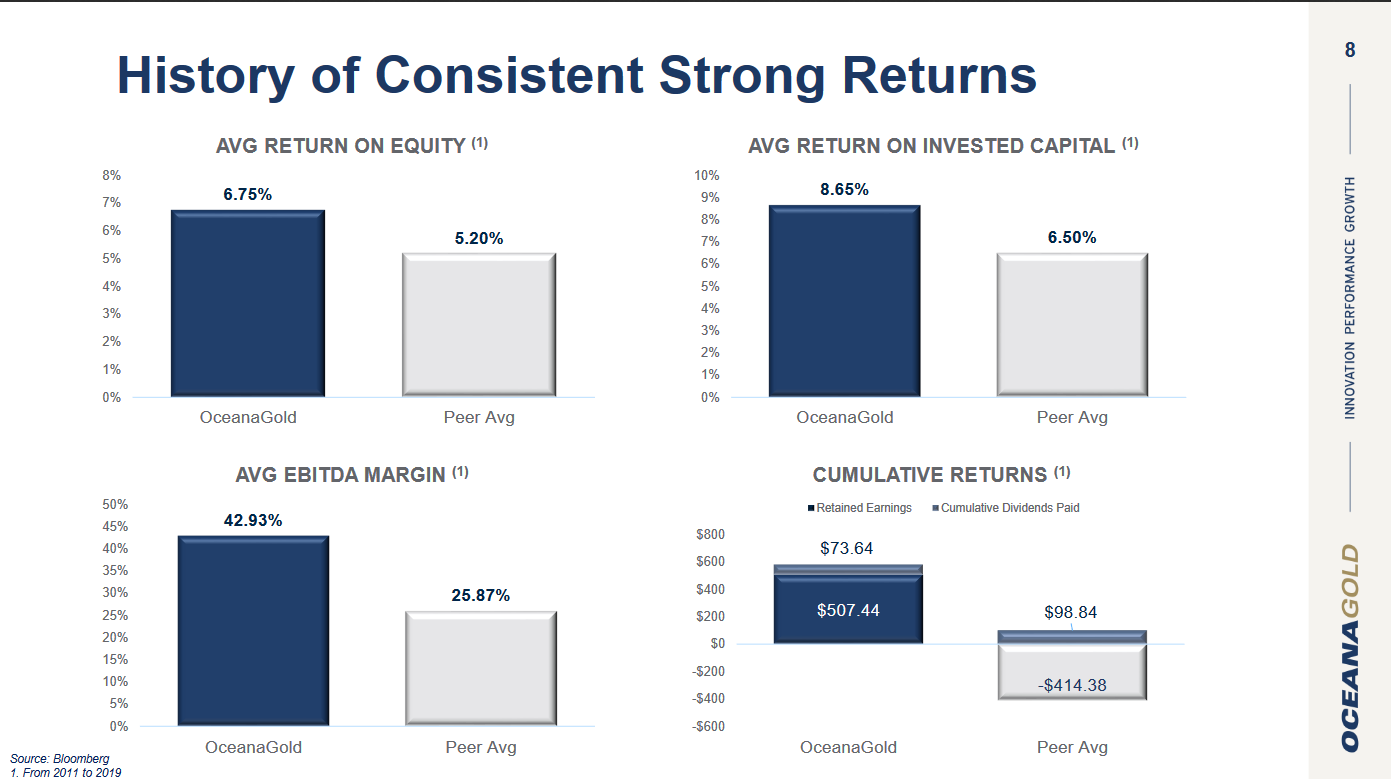Click the Cumulative Dividends Paid legend swatch

pos(935,508)
